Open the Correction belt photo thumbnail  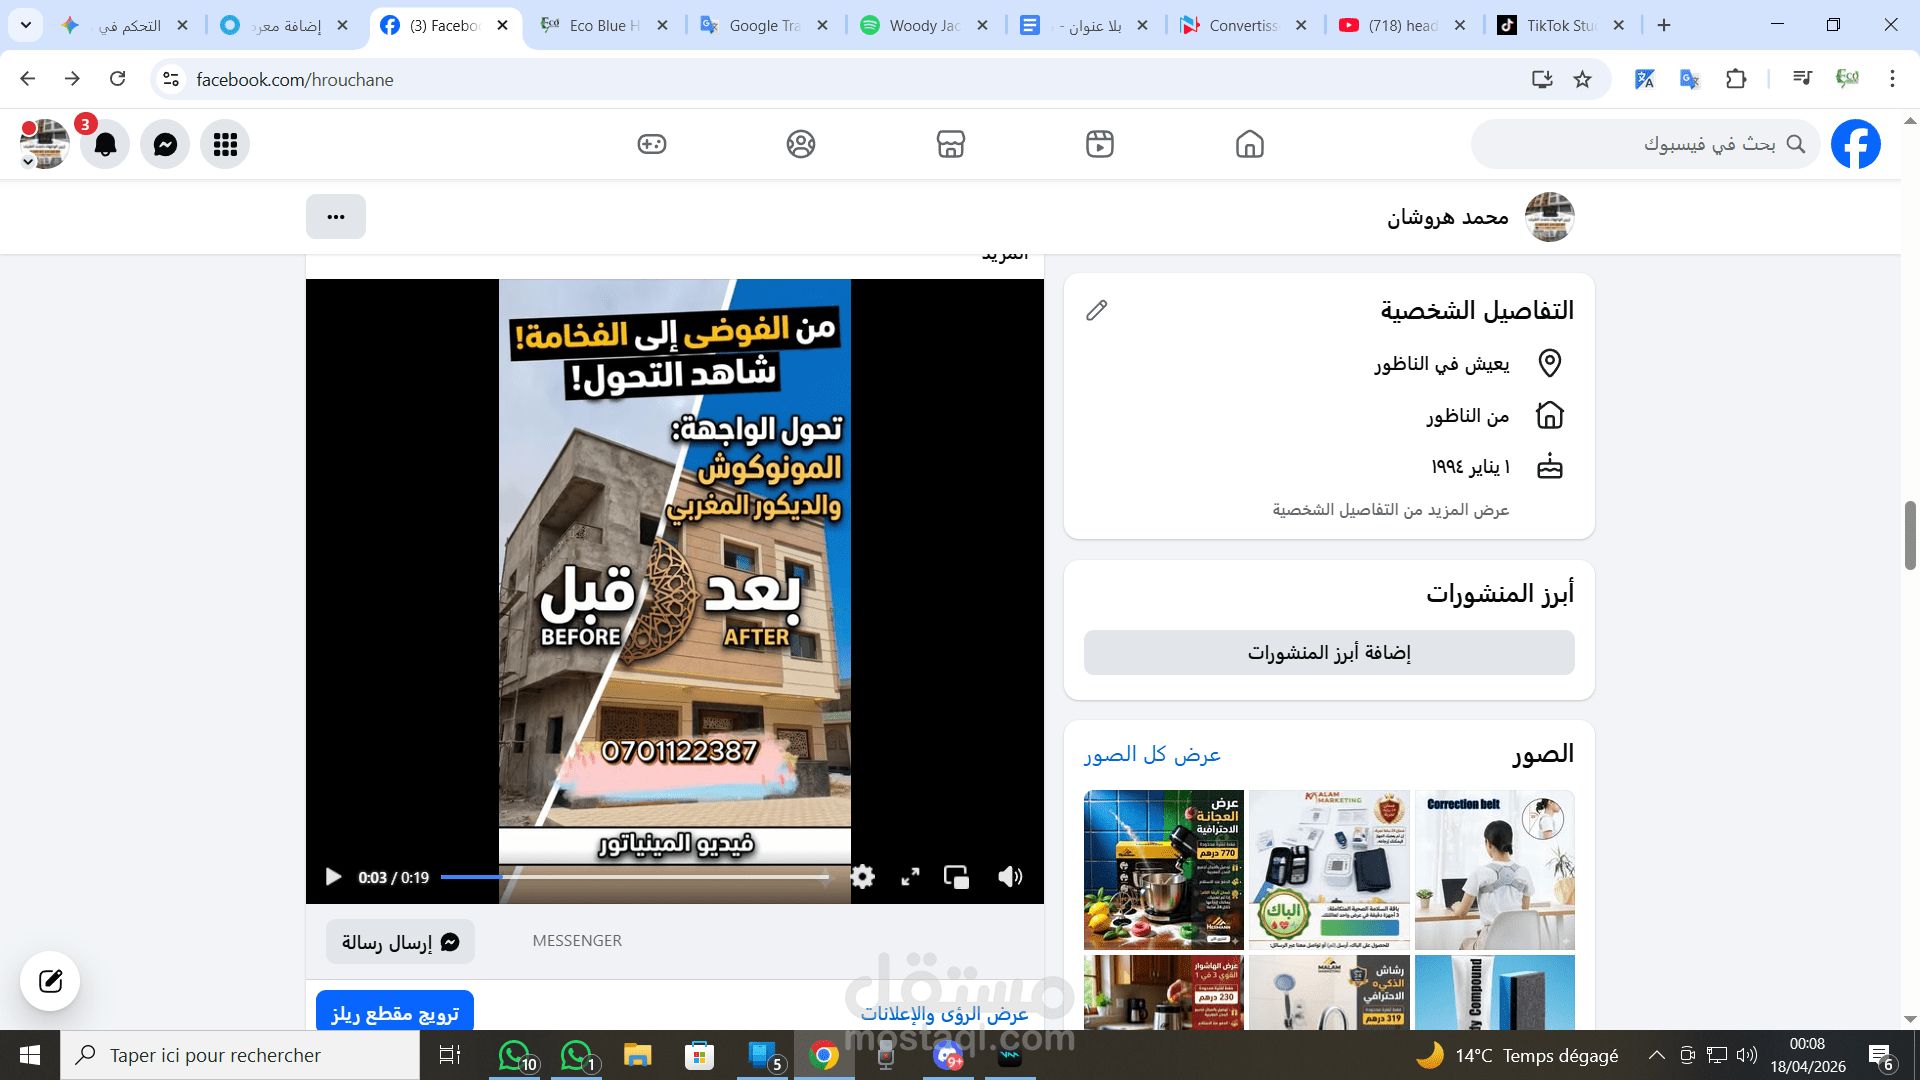coord(1494,869)
